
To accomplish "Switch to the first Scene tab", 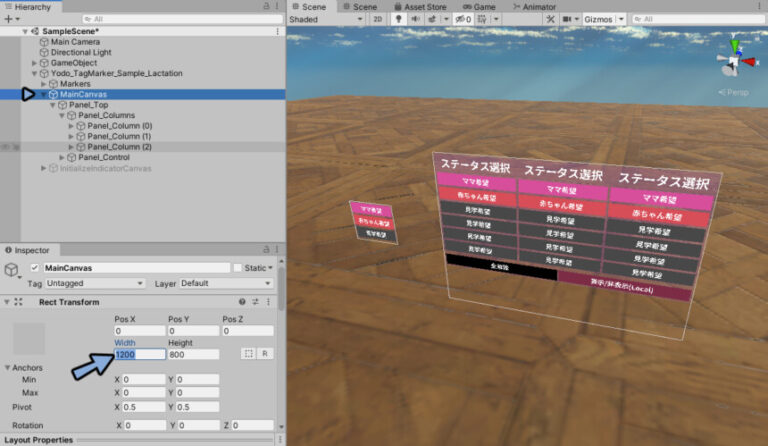I will 309,6.
